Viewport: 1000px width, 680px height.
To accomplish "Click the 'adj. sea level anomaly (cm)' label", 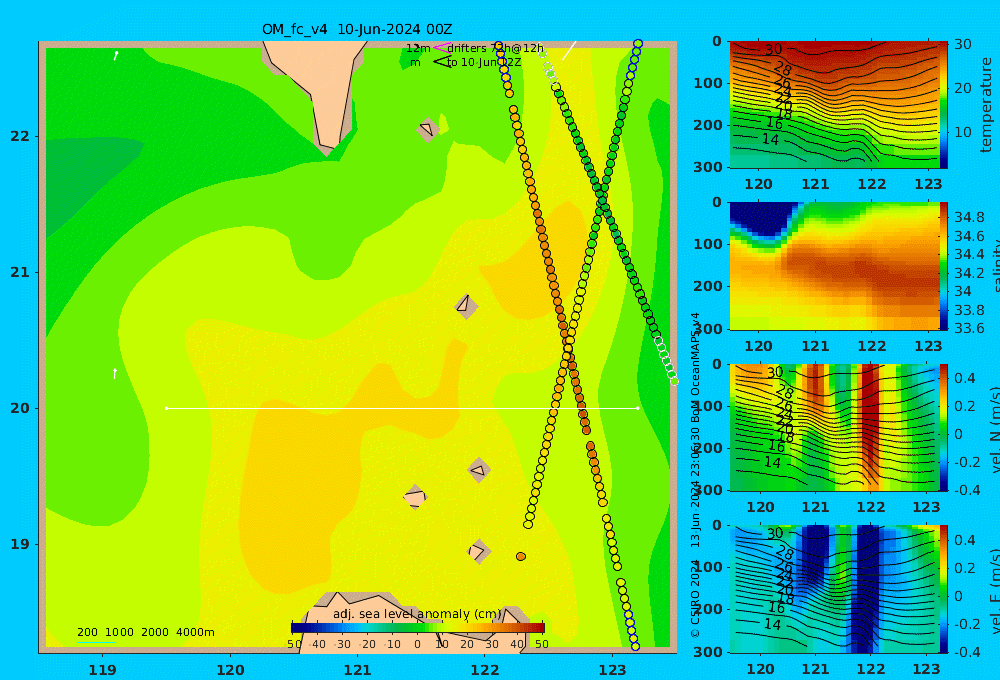I will point(417,614).
